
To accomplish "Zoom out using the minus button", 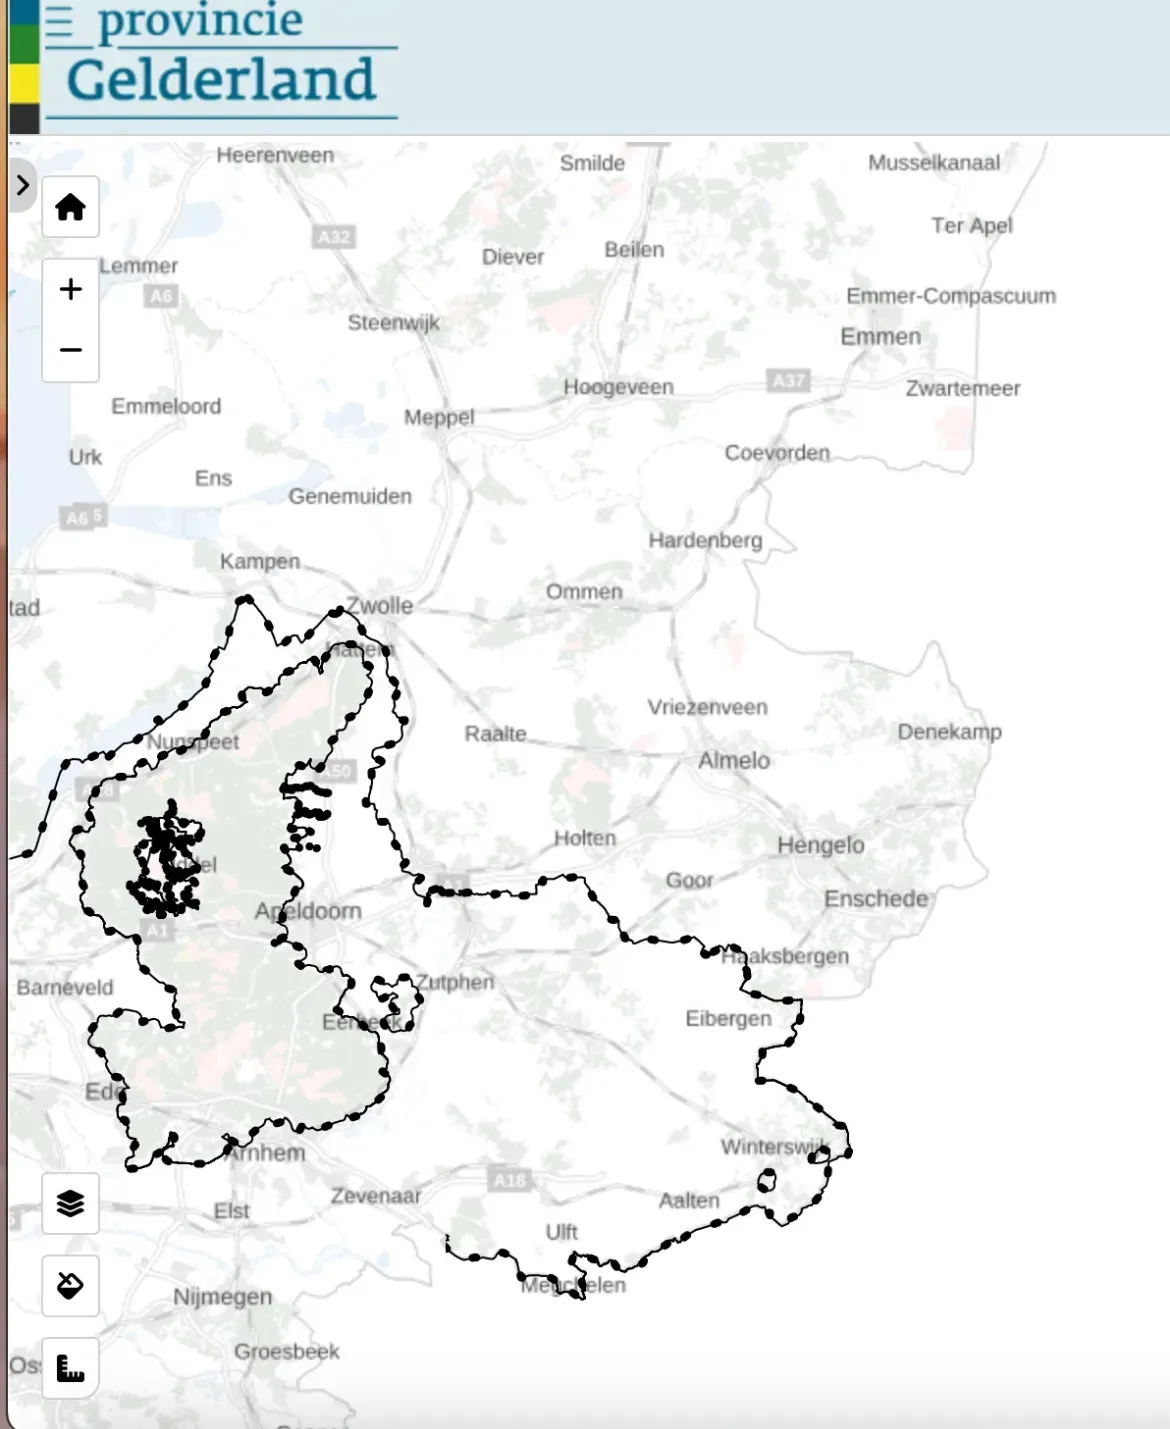I will tap(70, 350).
